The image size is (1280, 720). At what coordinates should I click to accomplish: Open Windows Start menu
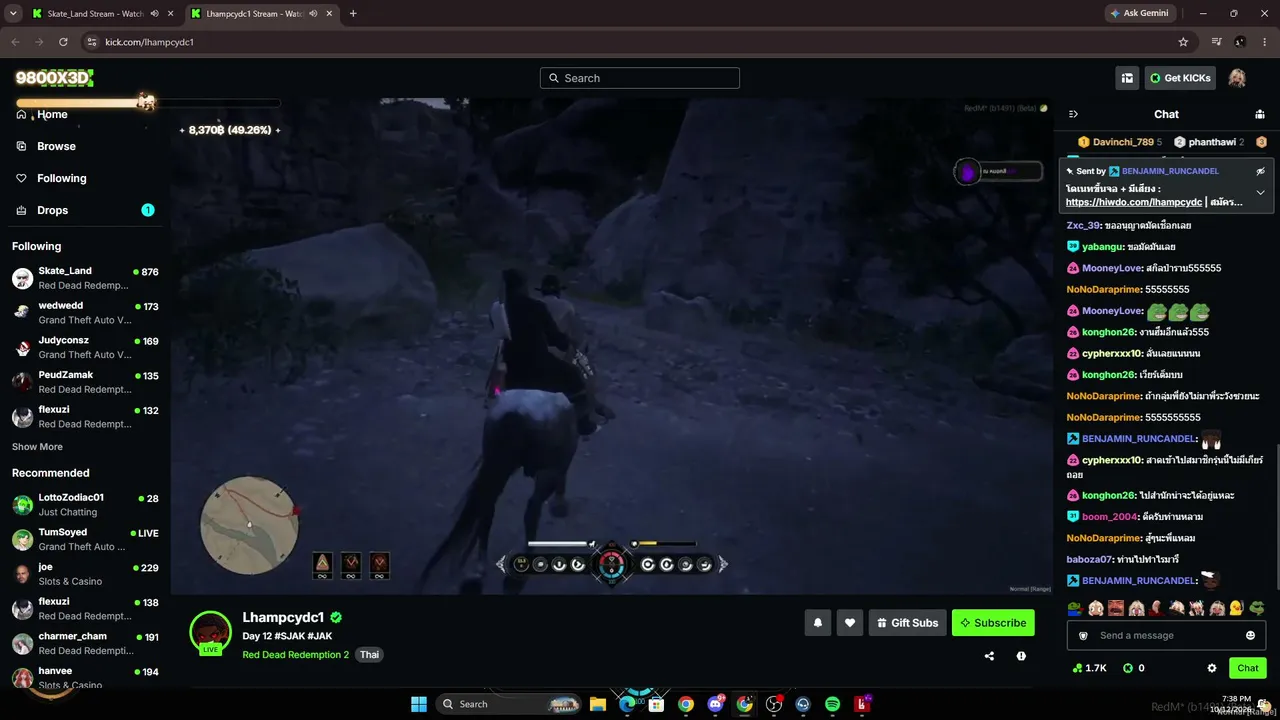click(x=419, y=704)
